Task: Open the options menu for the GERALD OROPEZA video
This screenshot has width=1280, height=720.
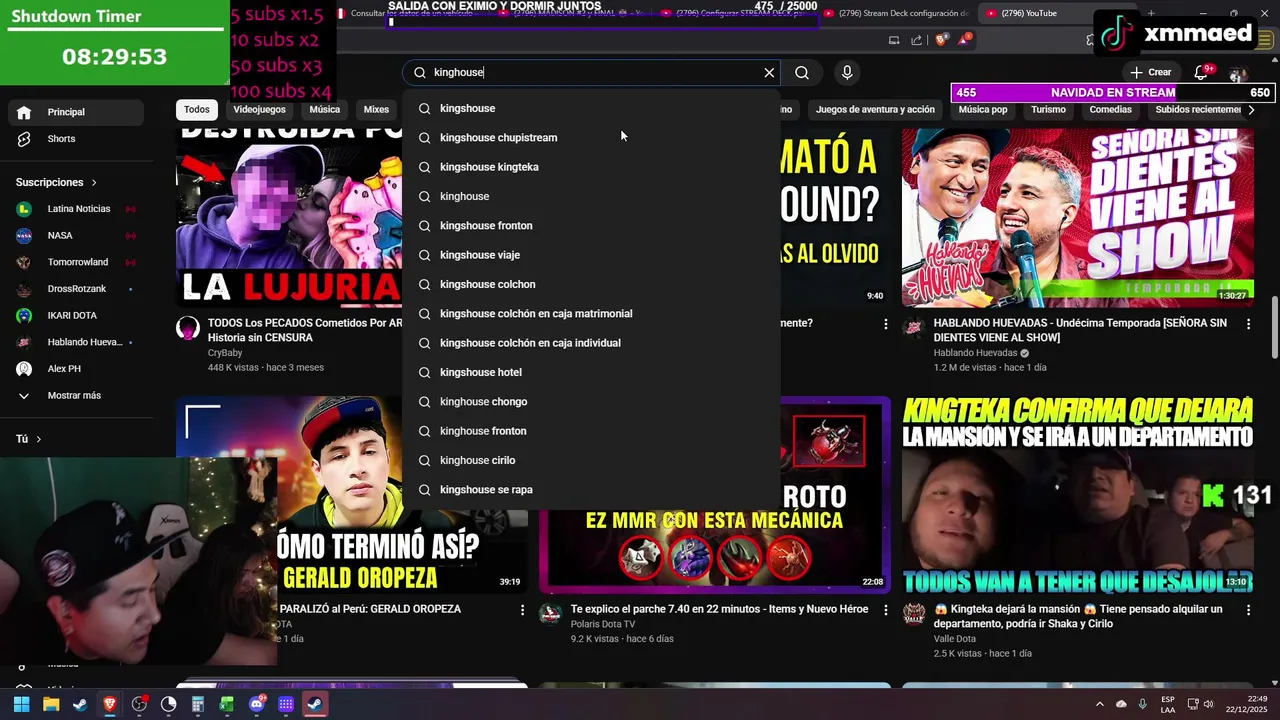Action: (522, 609)
